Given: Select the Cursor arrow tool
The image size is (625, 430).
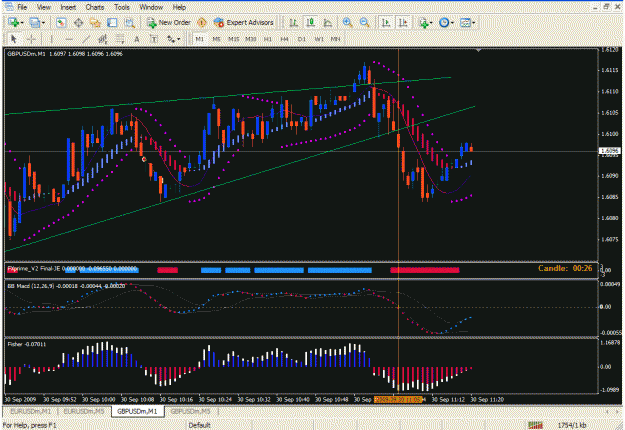Looking at the screenshot, I should (14, 39).
